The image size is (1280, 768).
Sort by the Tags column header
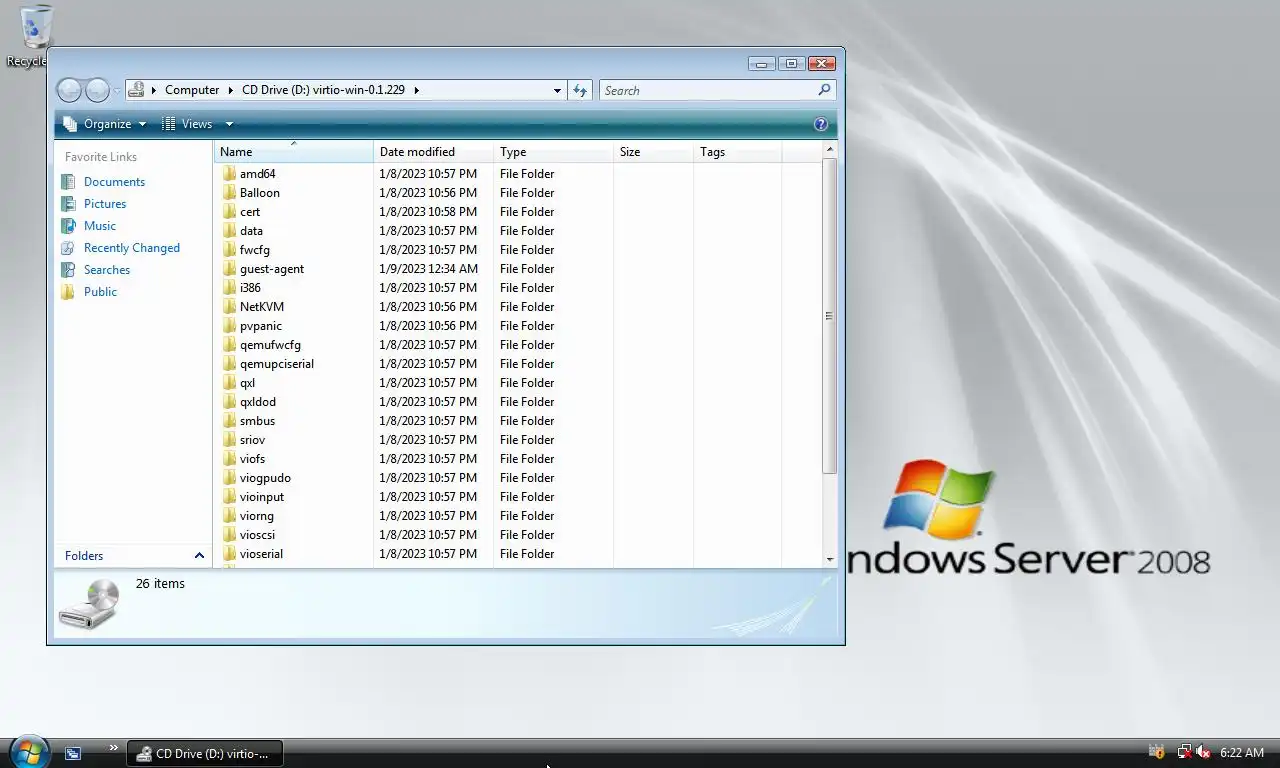[738, 152]
